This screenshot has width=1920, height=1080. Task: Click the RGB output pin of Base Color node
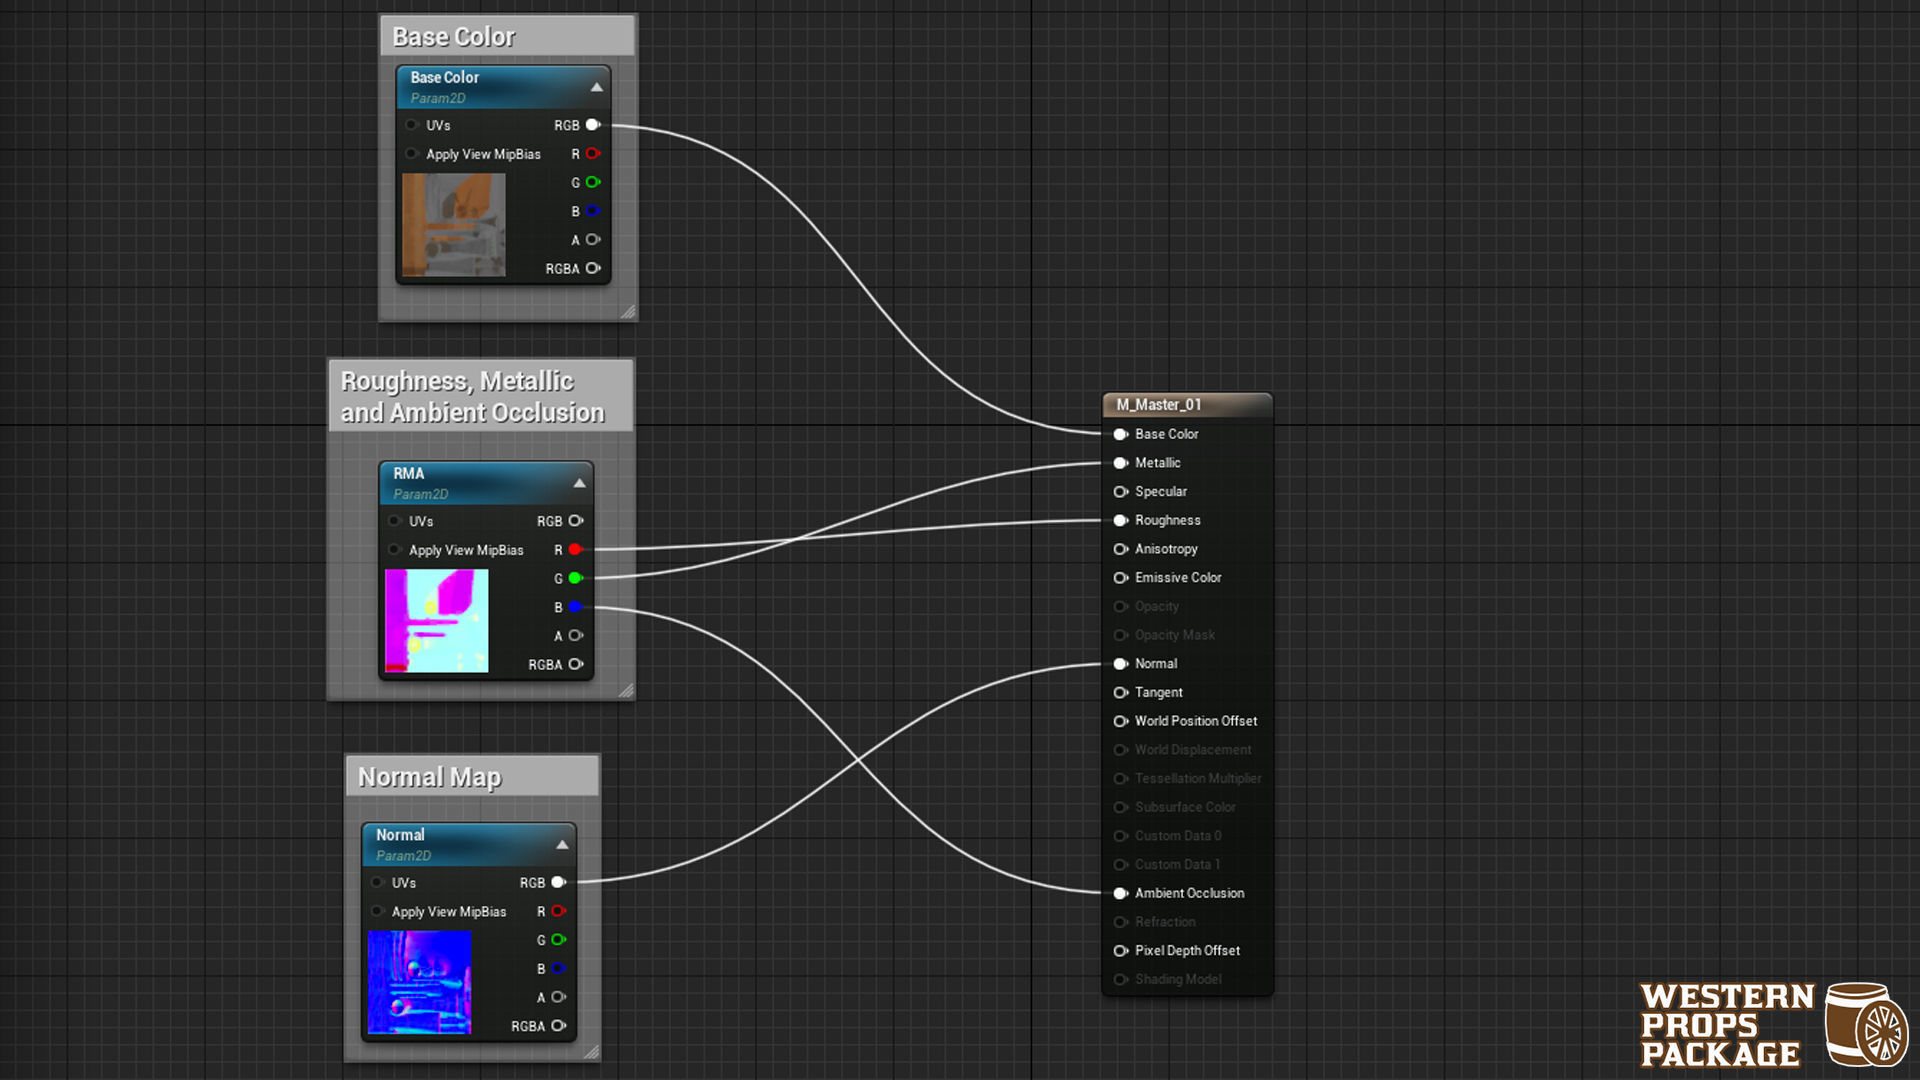pyautogui.click(x=593, y=125)
